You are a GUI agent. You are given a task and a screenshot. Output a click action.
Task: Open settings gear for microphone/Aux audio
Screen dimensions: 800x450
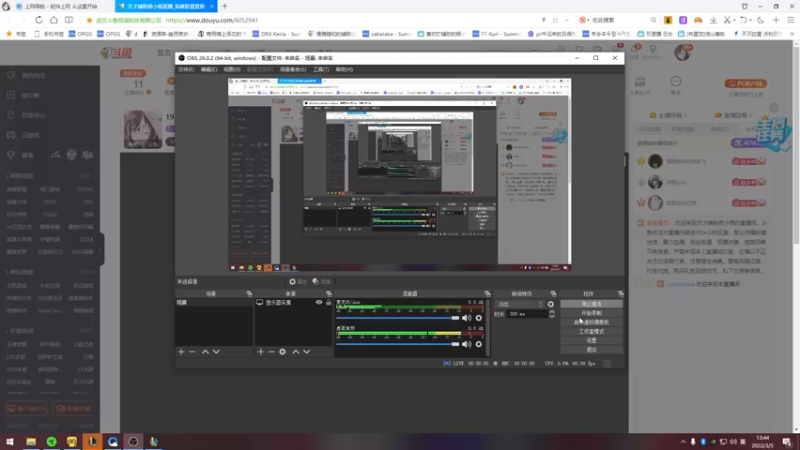tap(479, 318)
